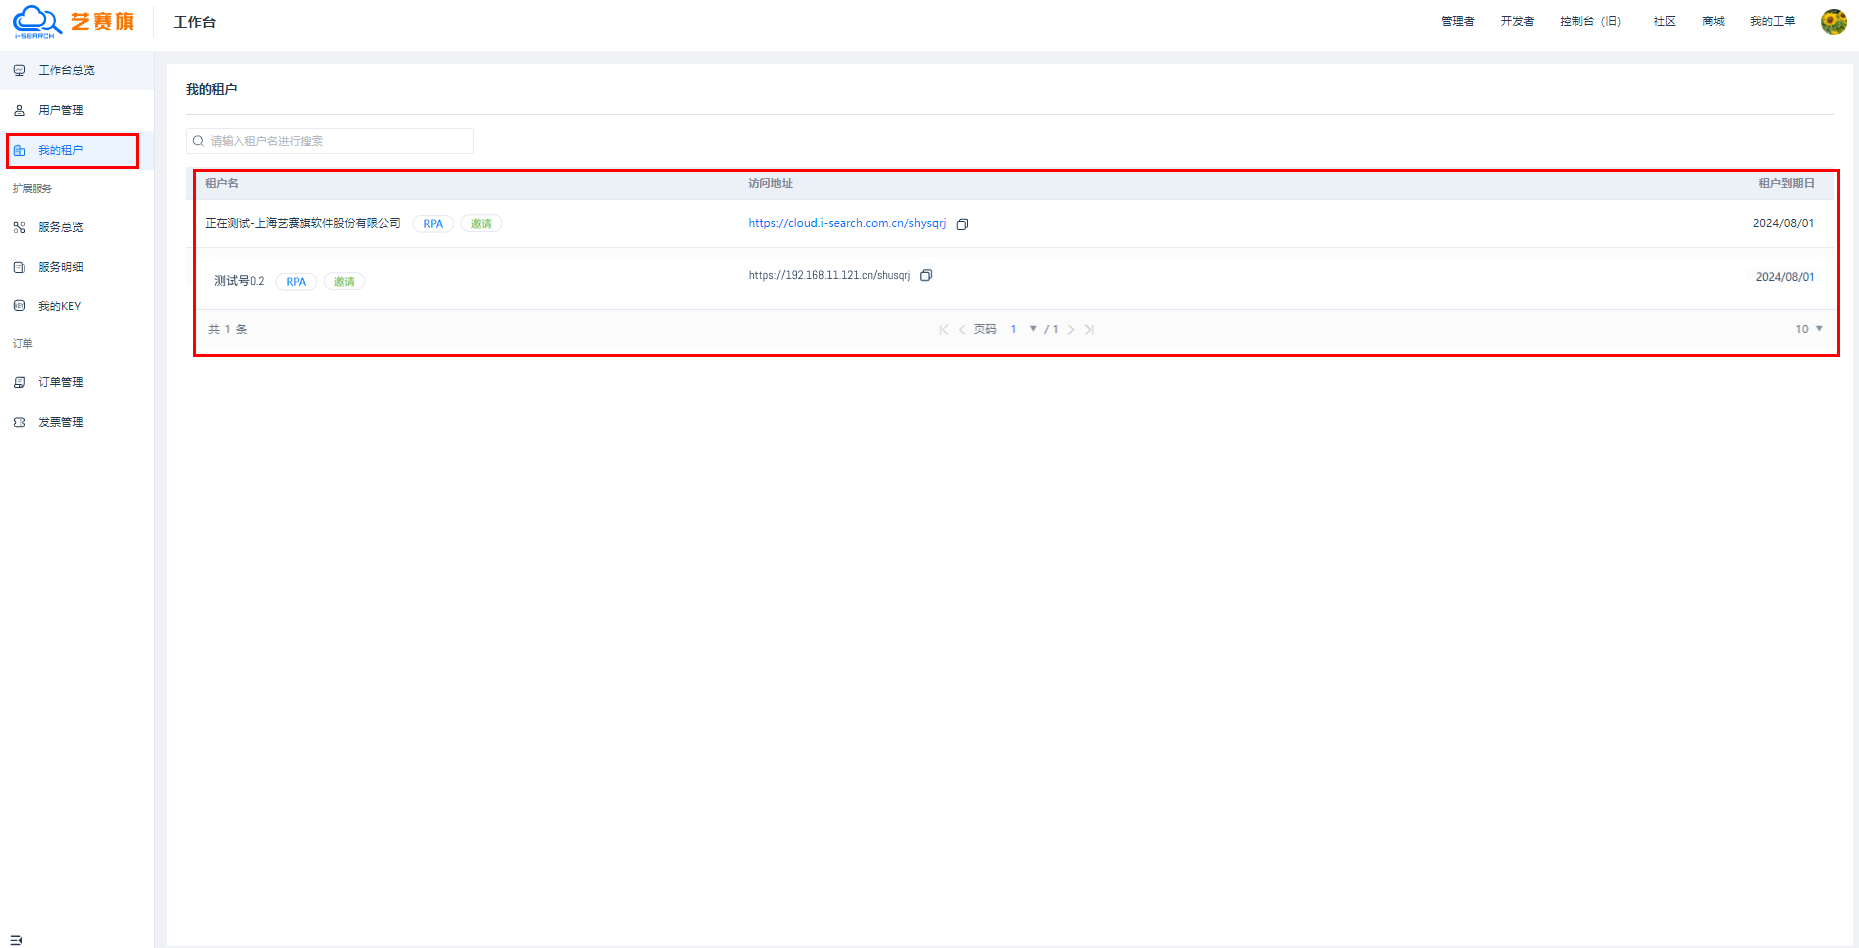Click the tenant name search field
The image size is (1859, 948).
[330, 141]
